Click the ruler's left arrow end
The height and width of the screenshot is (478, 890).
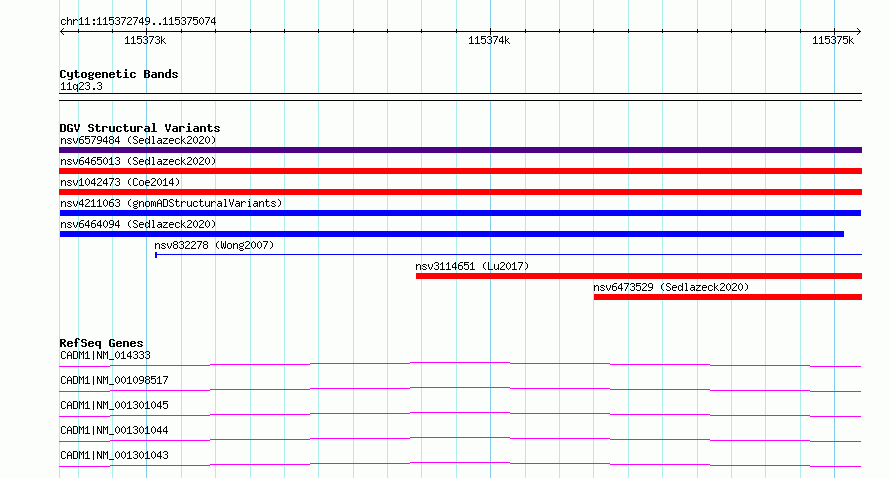point(62,31)
